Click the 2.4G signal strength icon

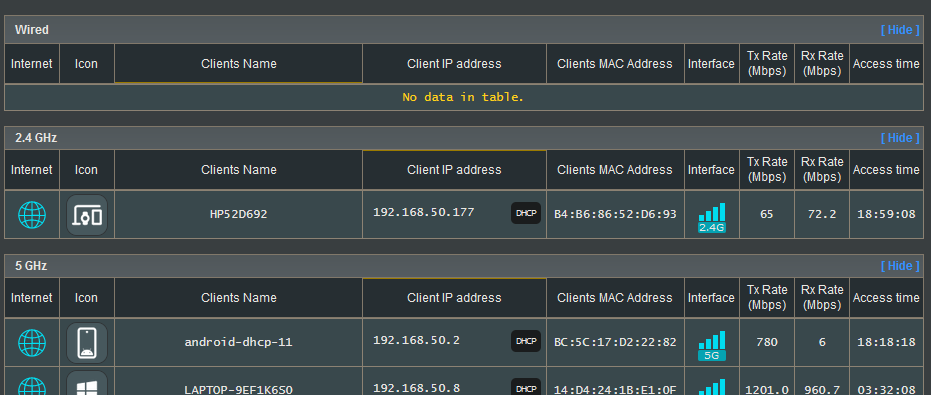coord(711,217)
